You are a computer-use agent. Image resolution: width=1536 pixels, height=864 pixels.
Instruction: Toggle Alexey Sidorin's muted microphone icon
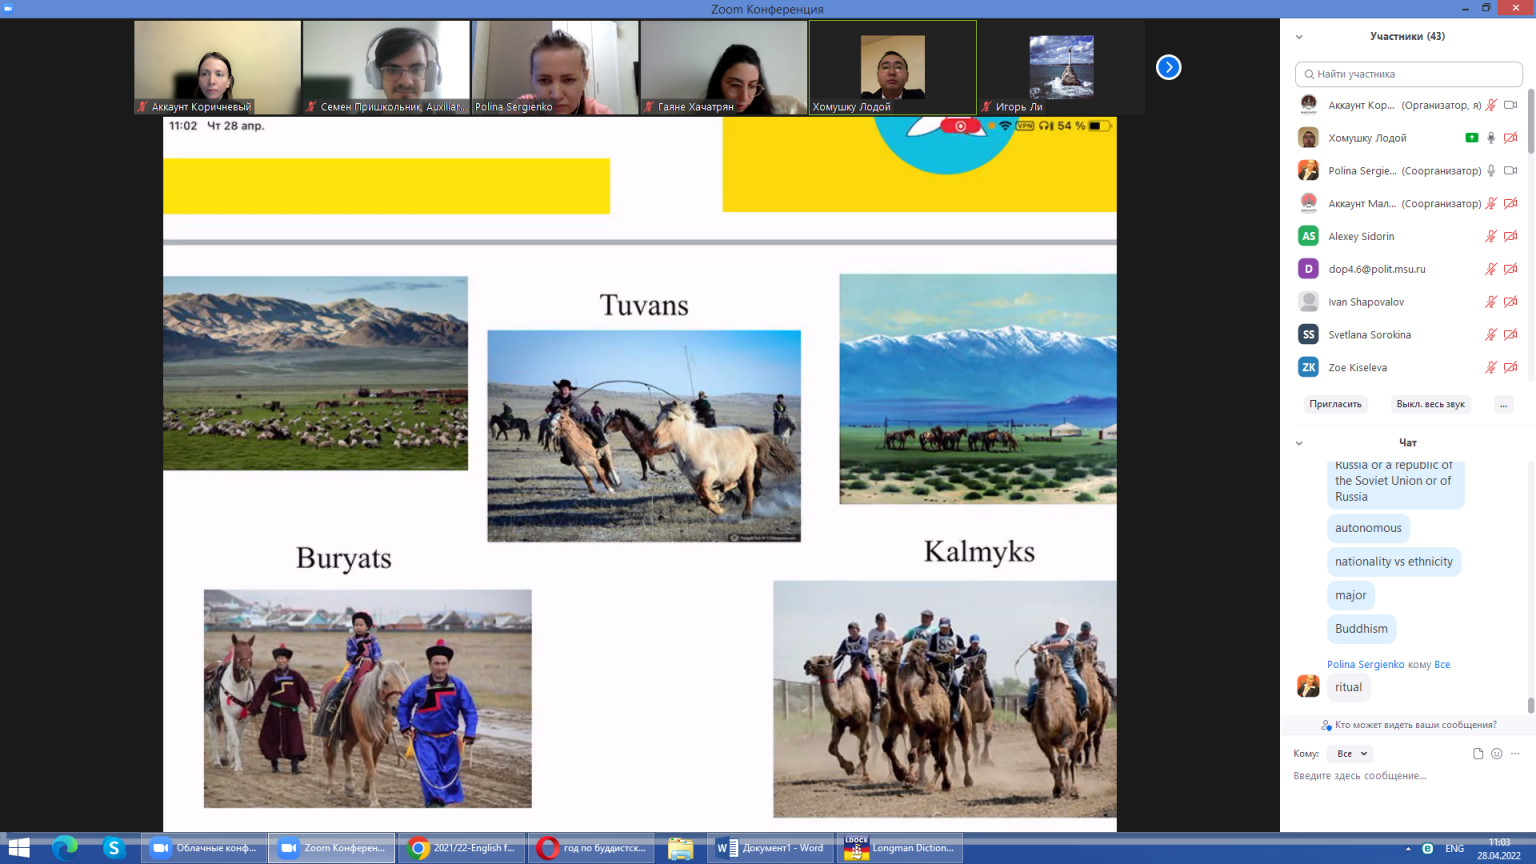tap(1491, 236)
